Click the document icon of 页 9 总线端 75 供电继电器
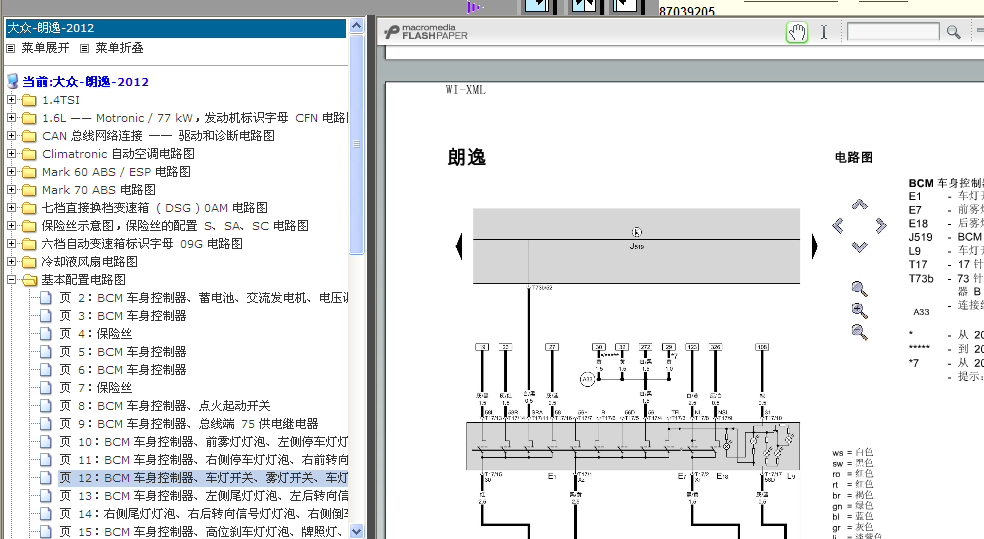984x539 pixels. [45, 424]
